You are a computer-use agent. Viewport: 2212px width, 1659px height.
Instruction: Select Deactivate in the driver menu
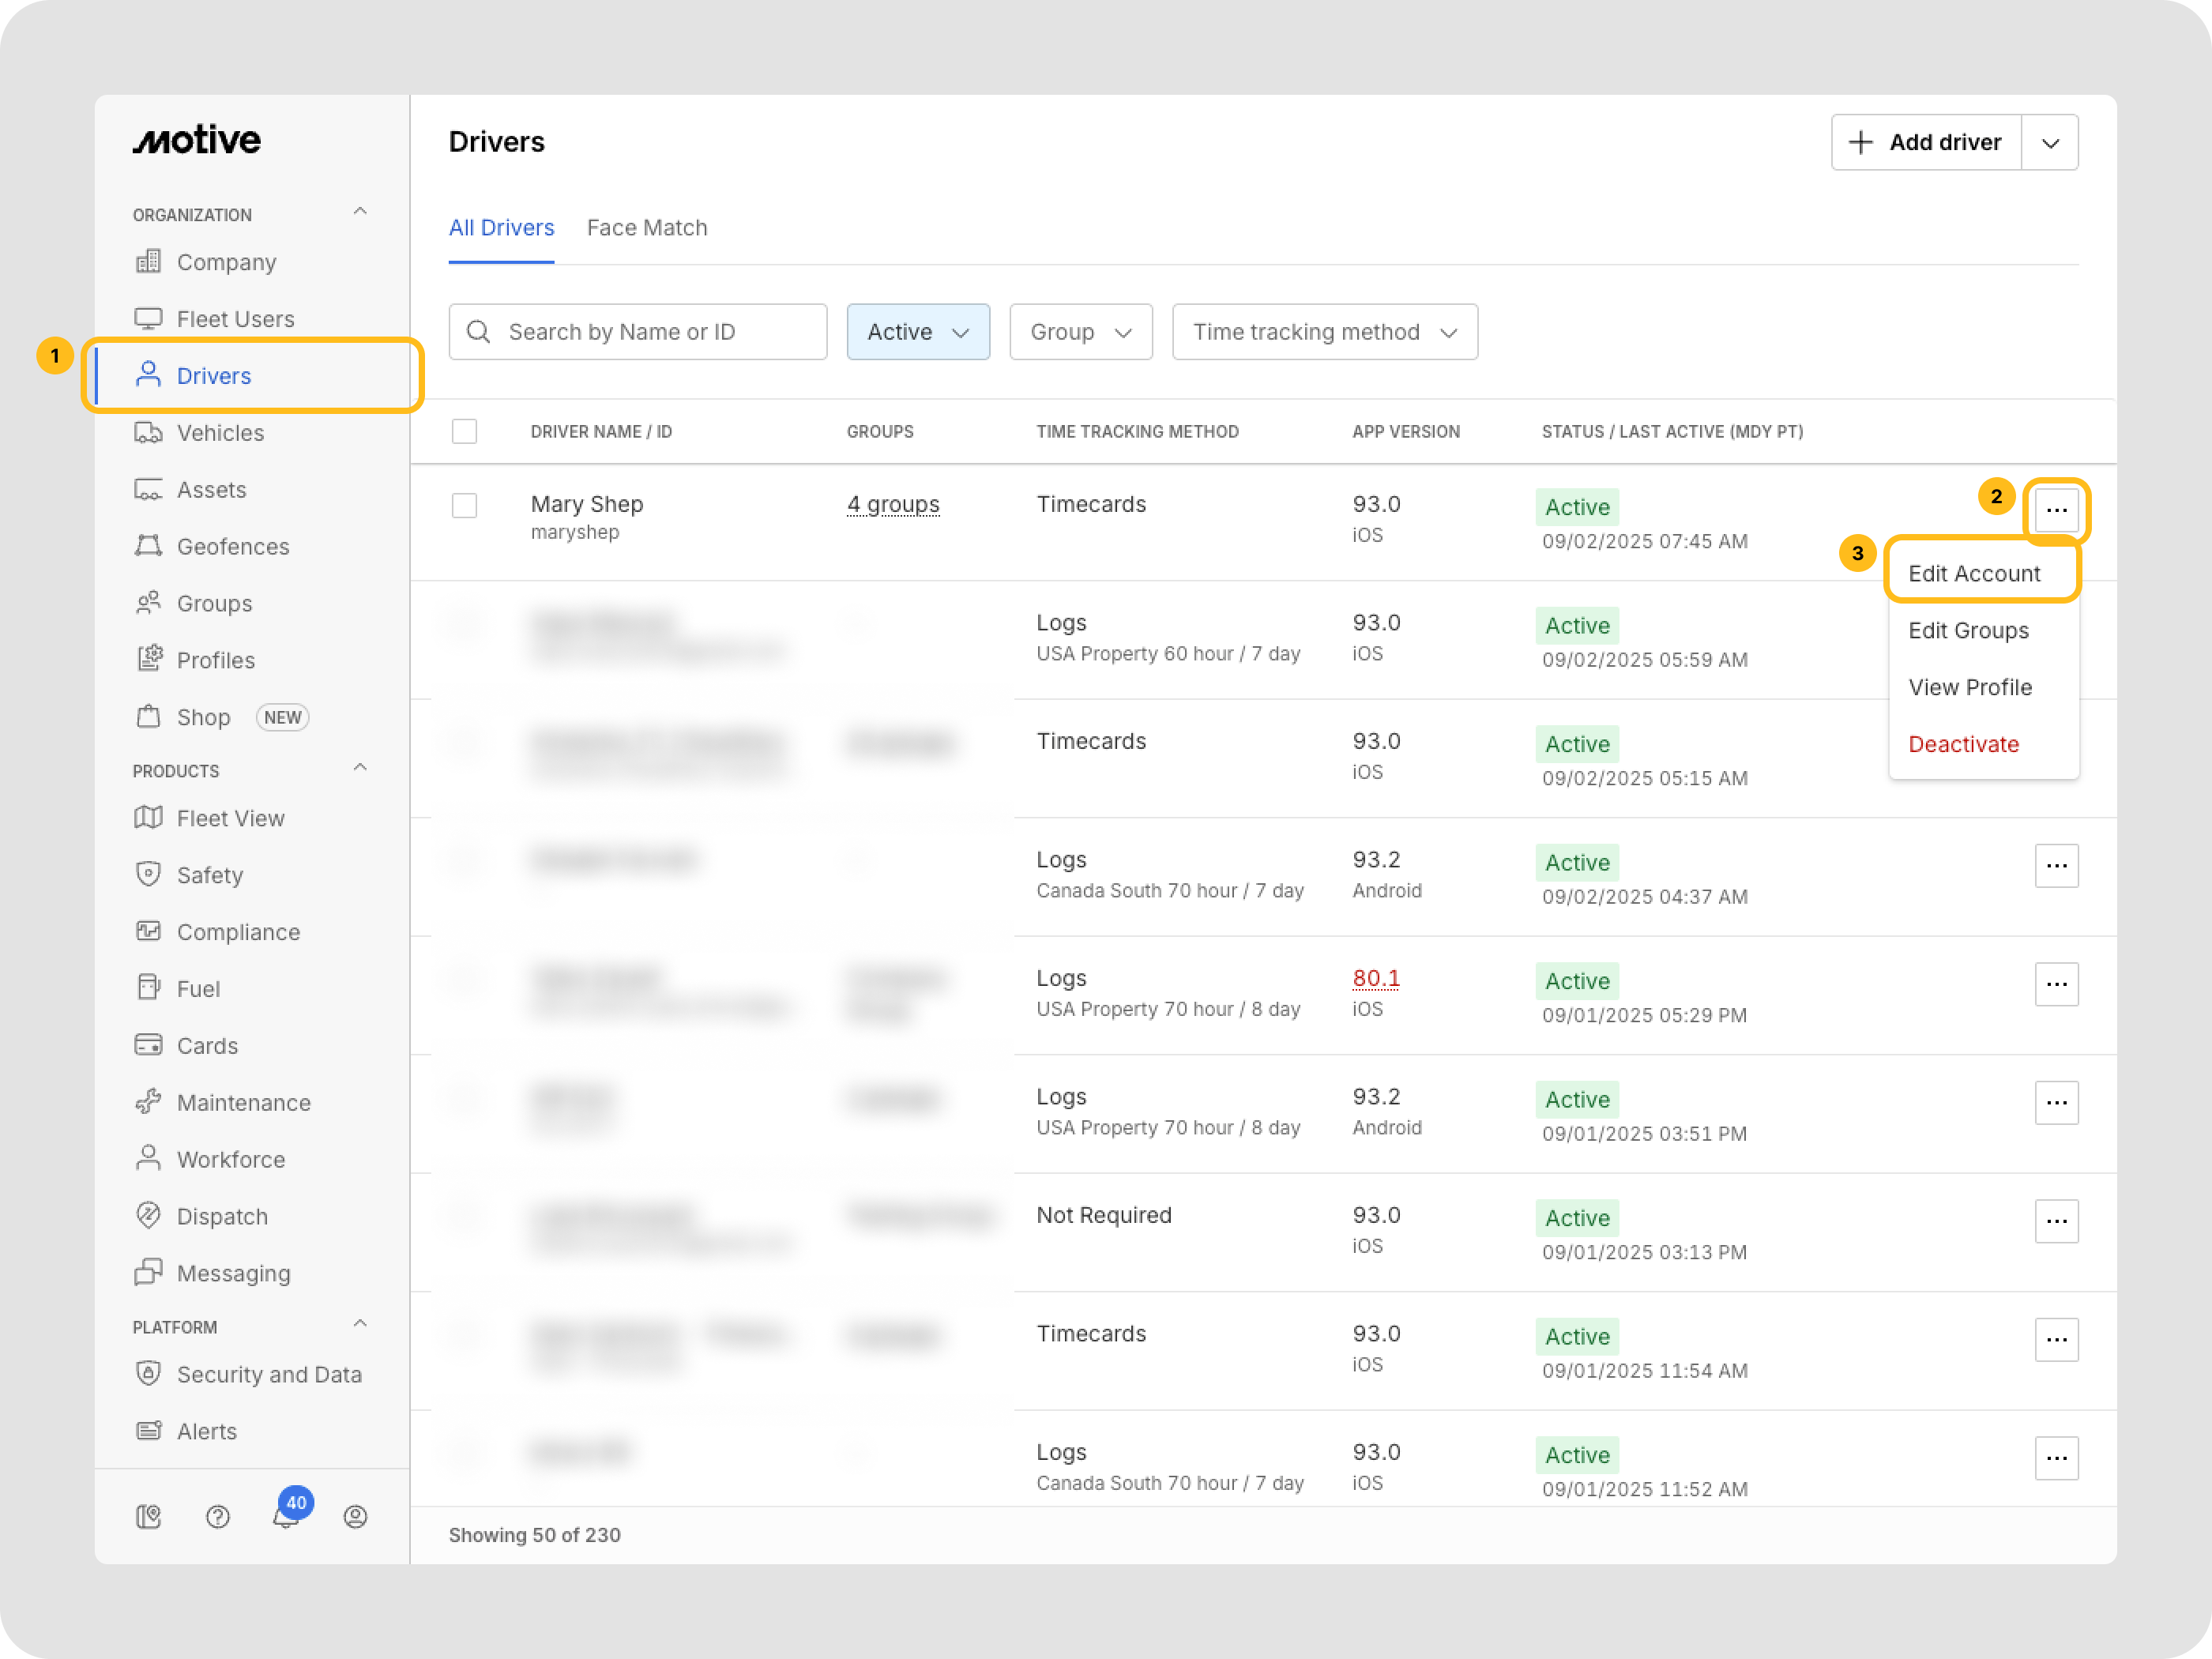point(1963,745)
